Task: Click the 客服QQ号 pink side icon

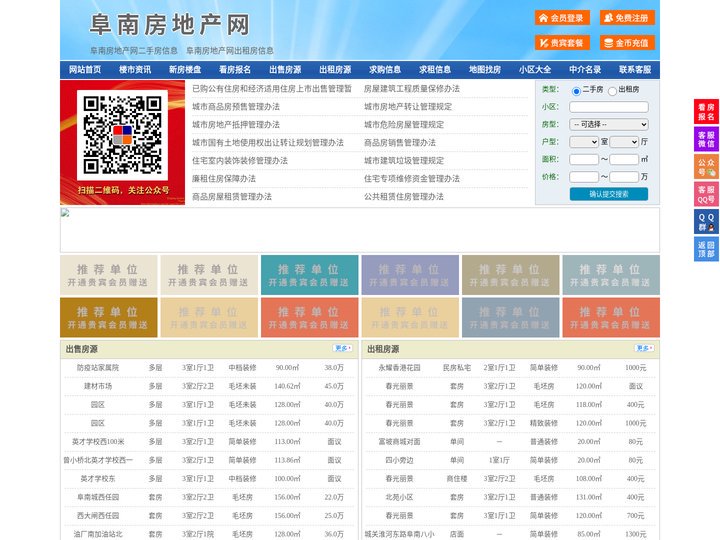Action: [x=706, y=194]
